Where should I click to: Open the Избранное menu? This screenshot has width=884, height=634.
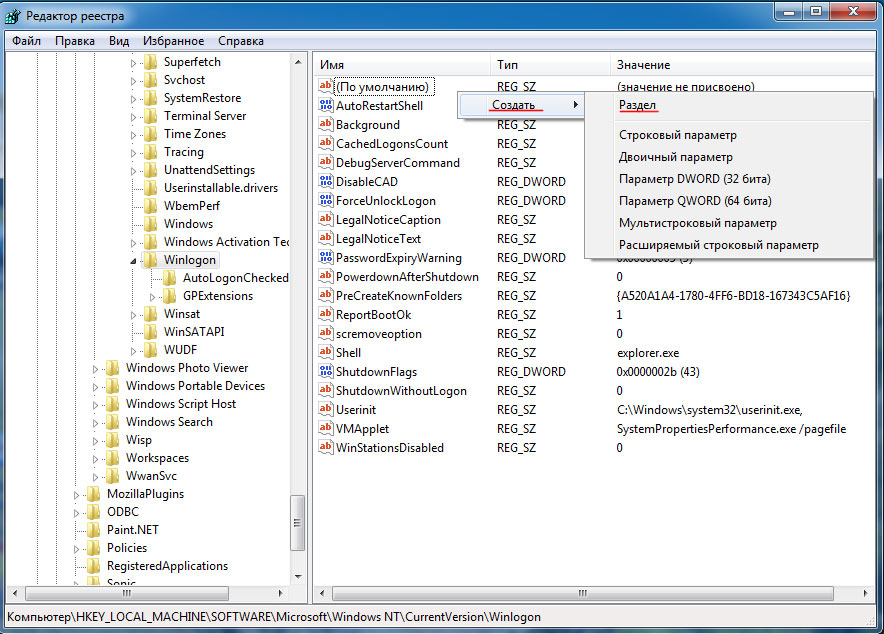tap(173, 41)
